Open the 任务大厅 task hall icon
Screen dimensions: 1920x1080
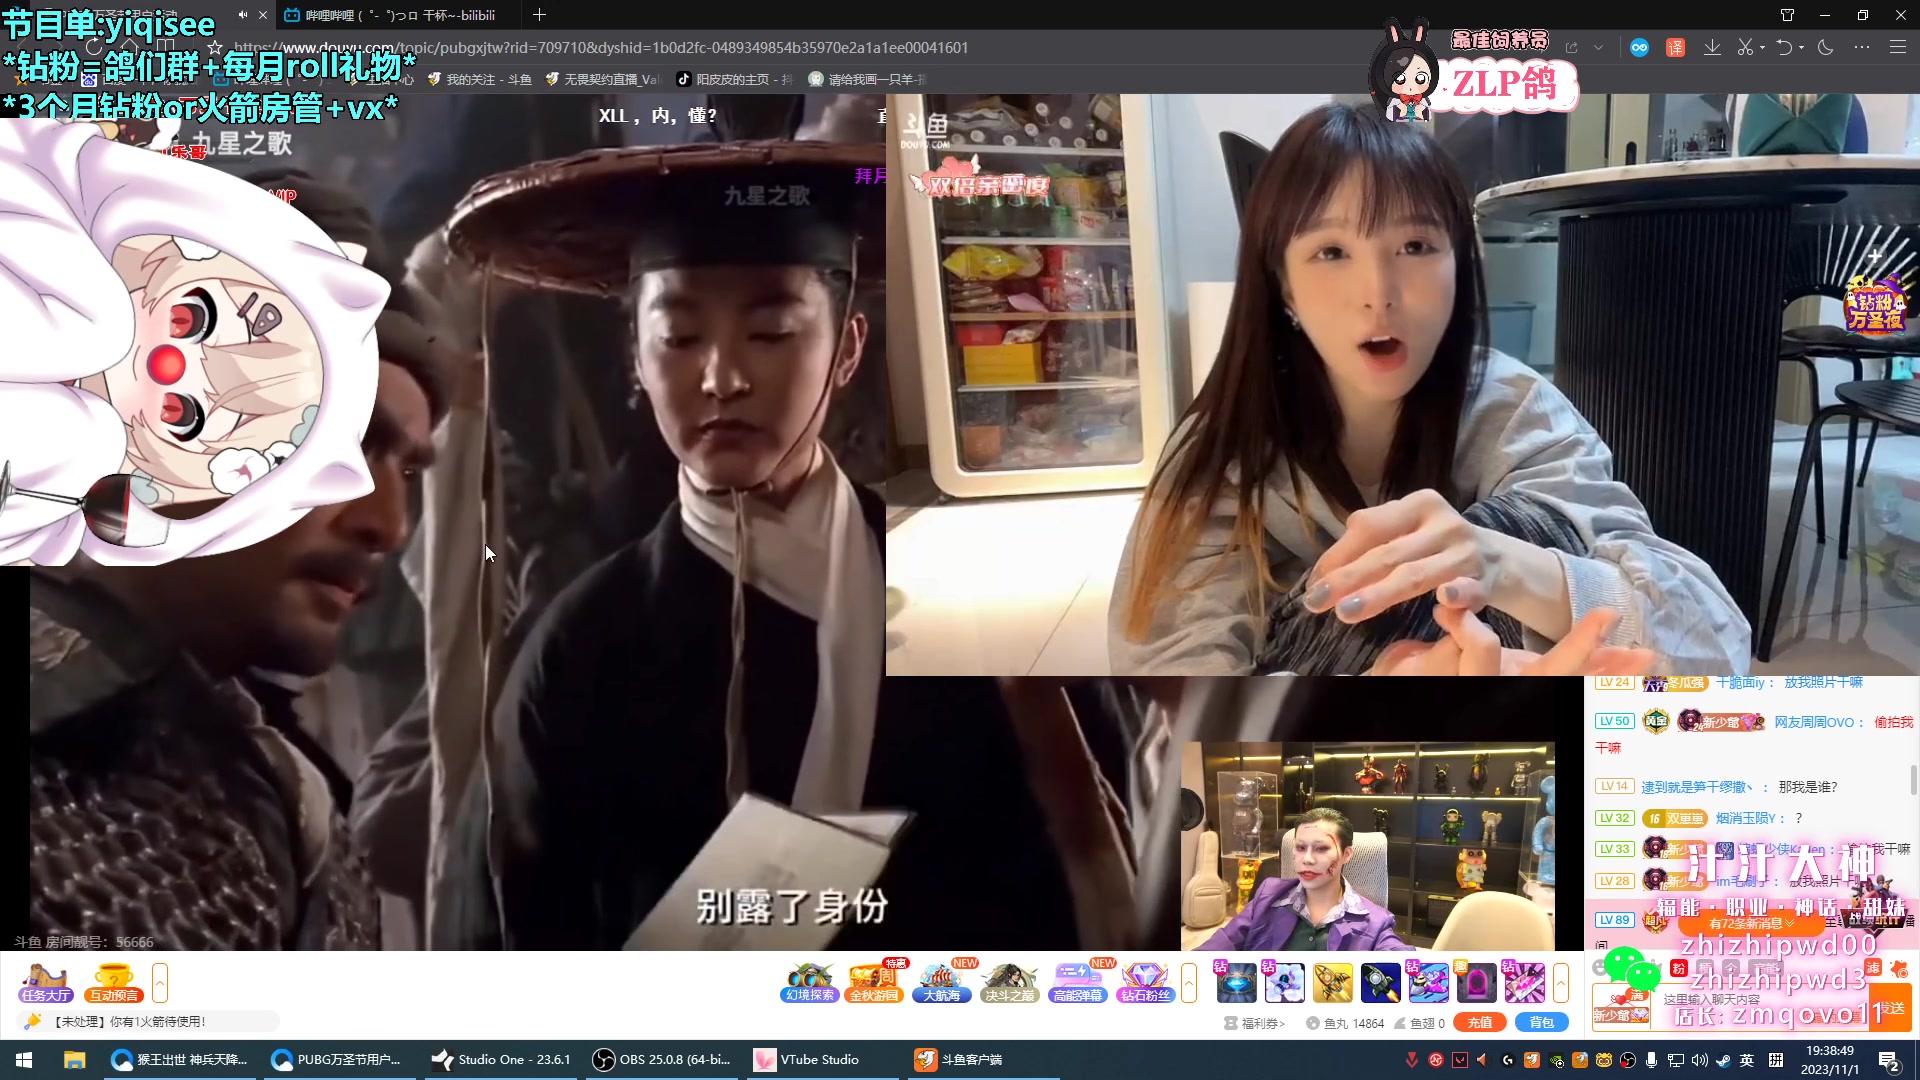tap(45, 982)
